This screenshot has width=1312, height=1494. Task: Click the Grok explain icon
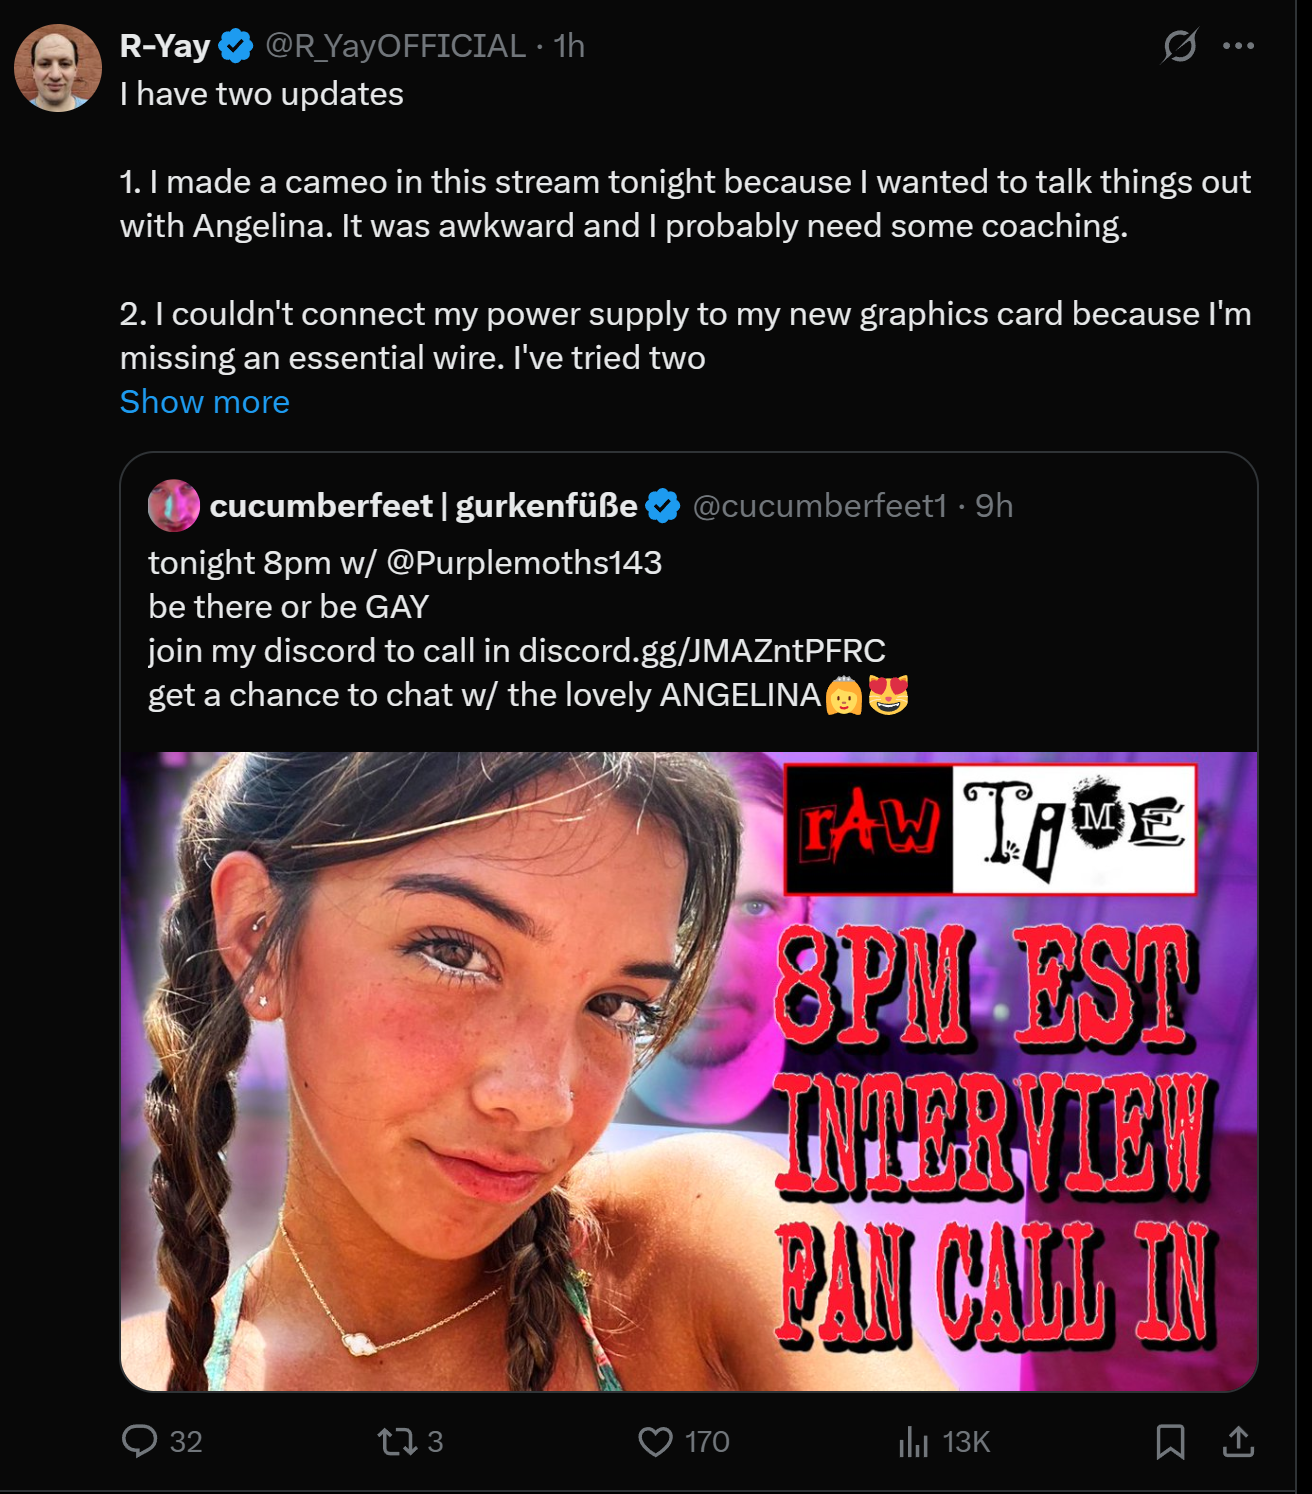(1180, 46)
